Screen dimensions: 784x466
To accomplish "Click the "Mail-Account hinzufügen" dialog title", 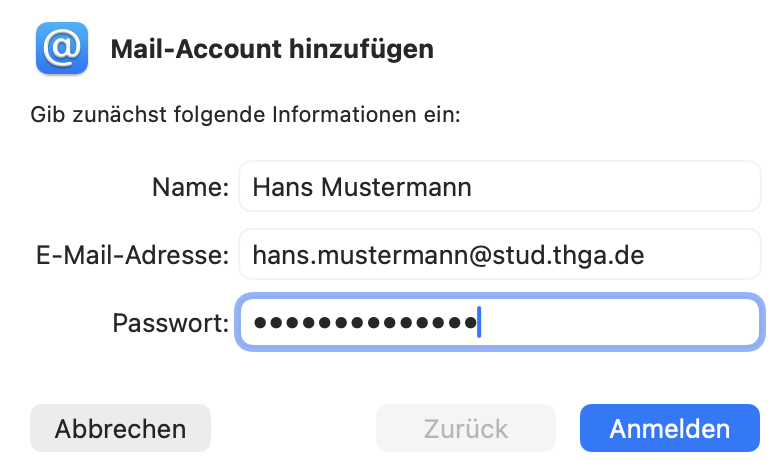I will (x=272, y=49).
